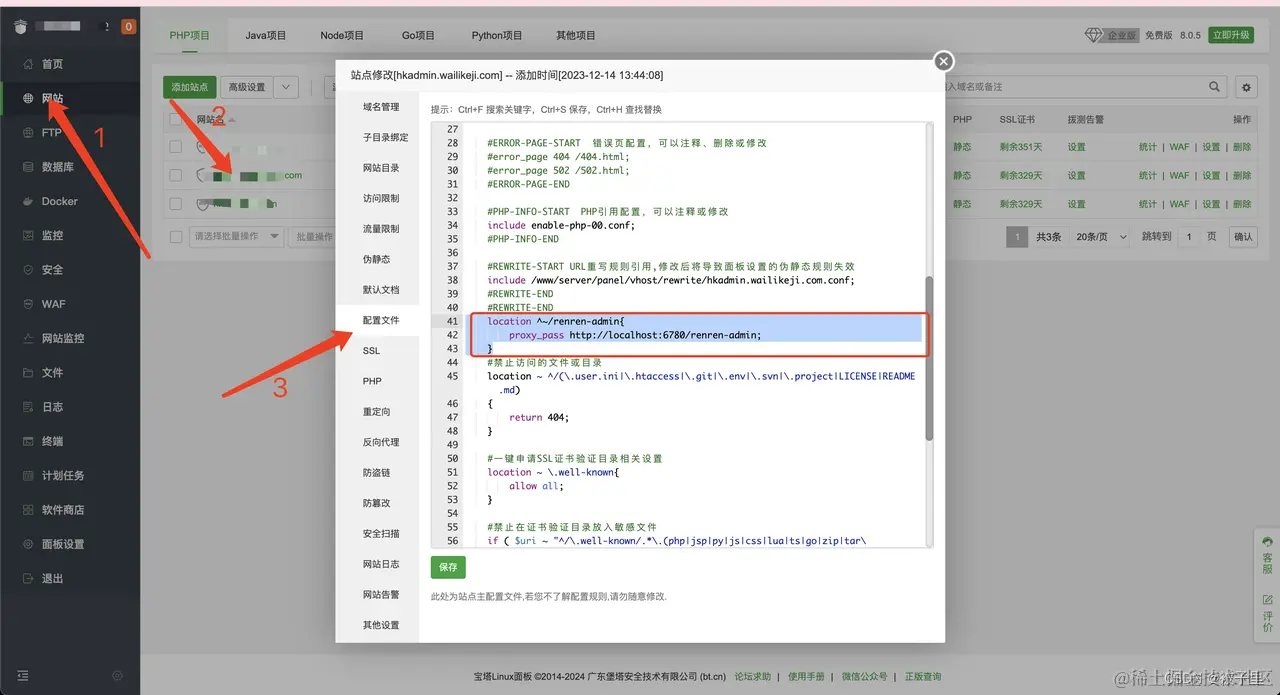Open the 20条/页 page size dropdown

1089,237
